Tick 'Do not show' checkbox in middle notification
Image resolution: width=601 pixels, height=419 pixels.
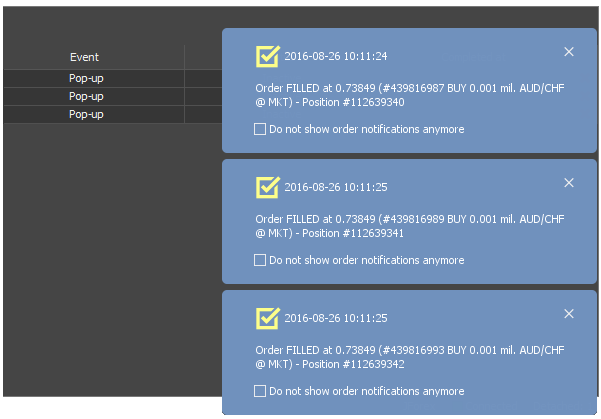click(260, 260)
